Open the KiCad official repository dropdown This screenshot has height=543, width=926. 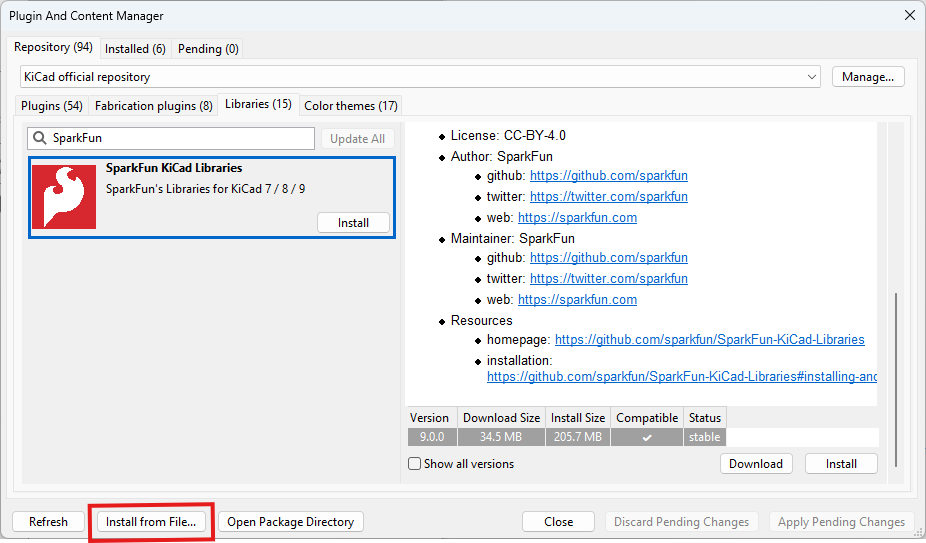tap(420, 77)
